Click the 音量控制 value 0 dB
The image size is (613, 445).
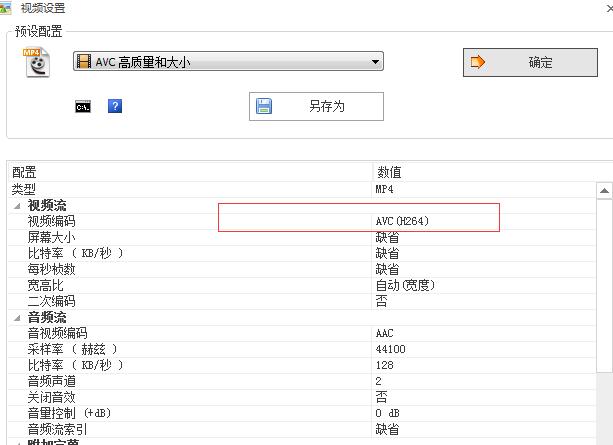(387, 413)
